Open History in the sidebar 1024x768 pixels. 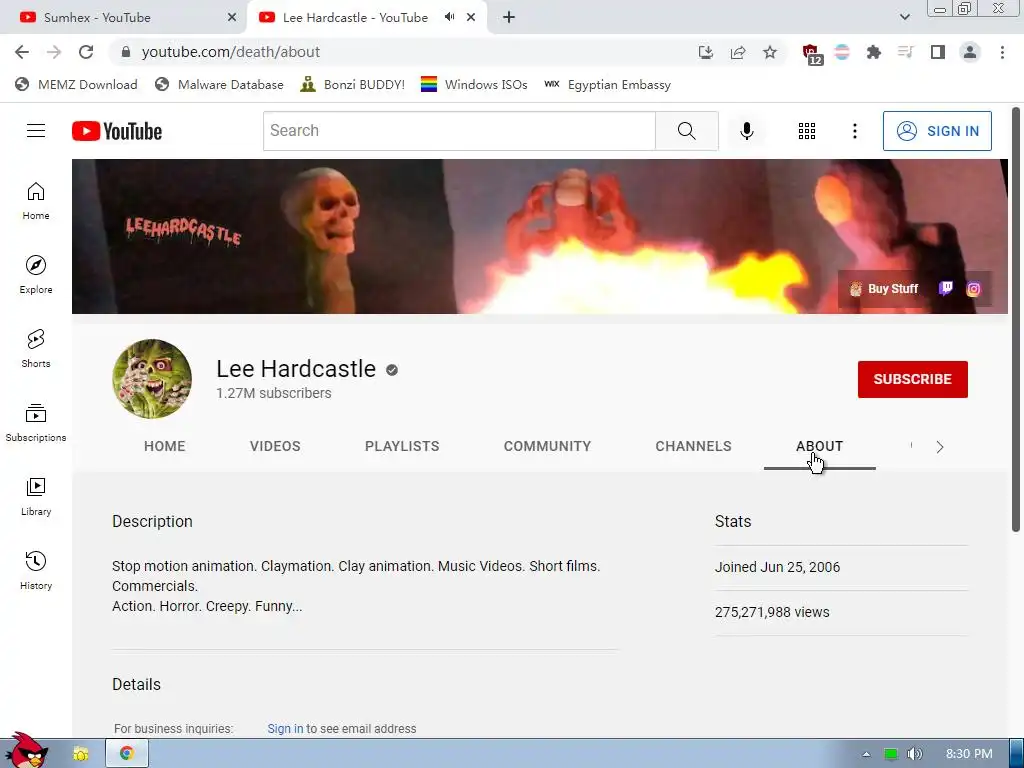pos(36,571)
